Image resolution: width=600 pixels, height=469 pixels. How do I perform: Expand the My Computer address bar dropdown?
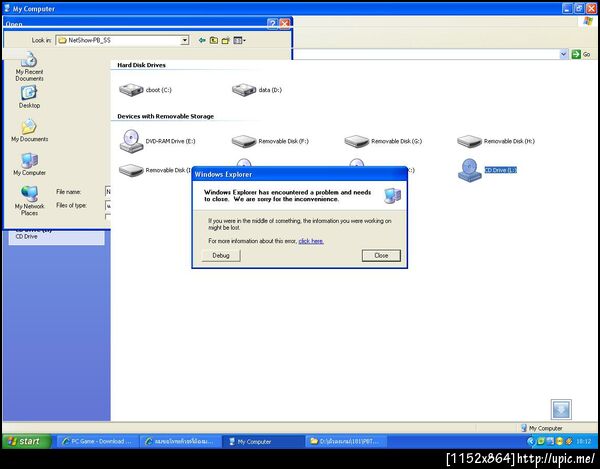(563, 54)
